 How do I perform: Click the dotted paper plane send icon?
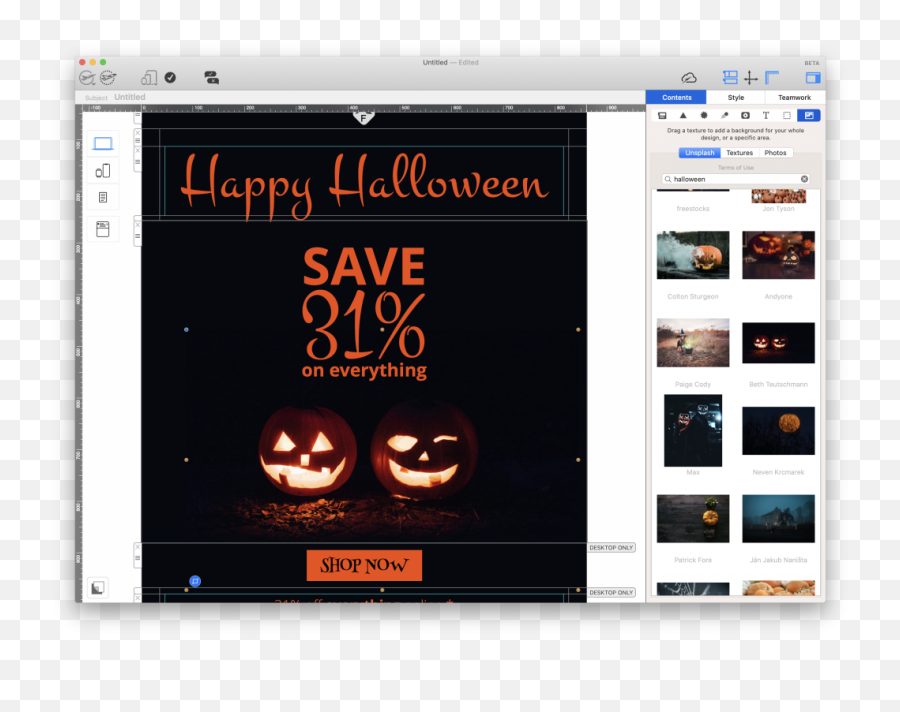[108, 78]
